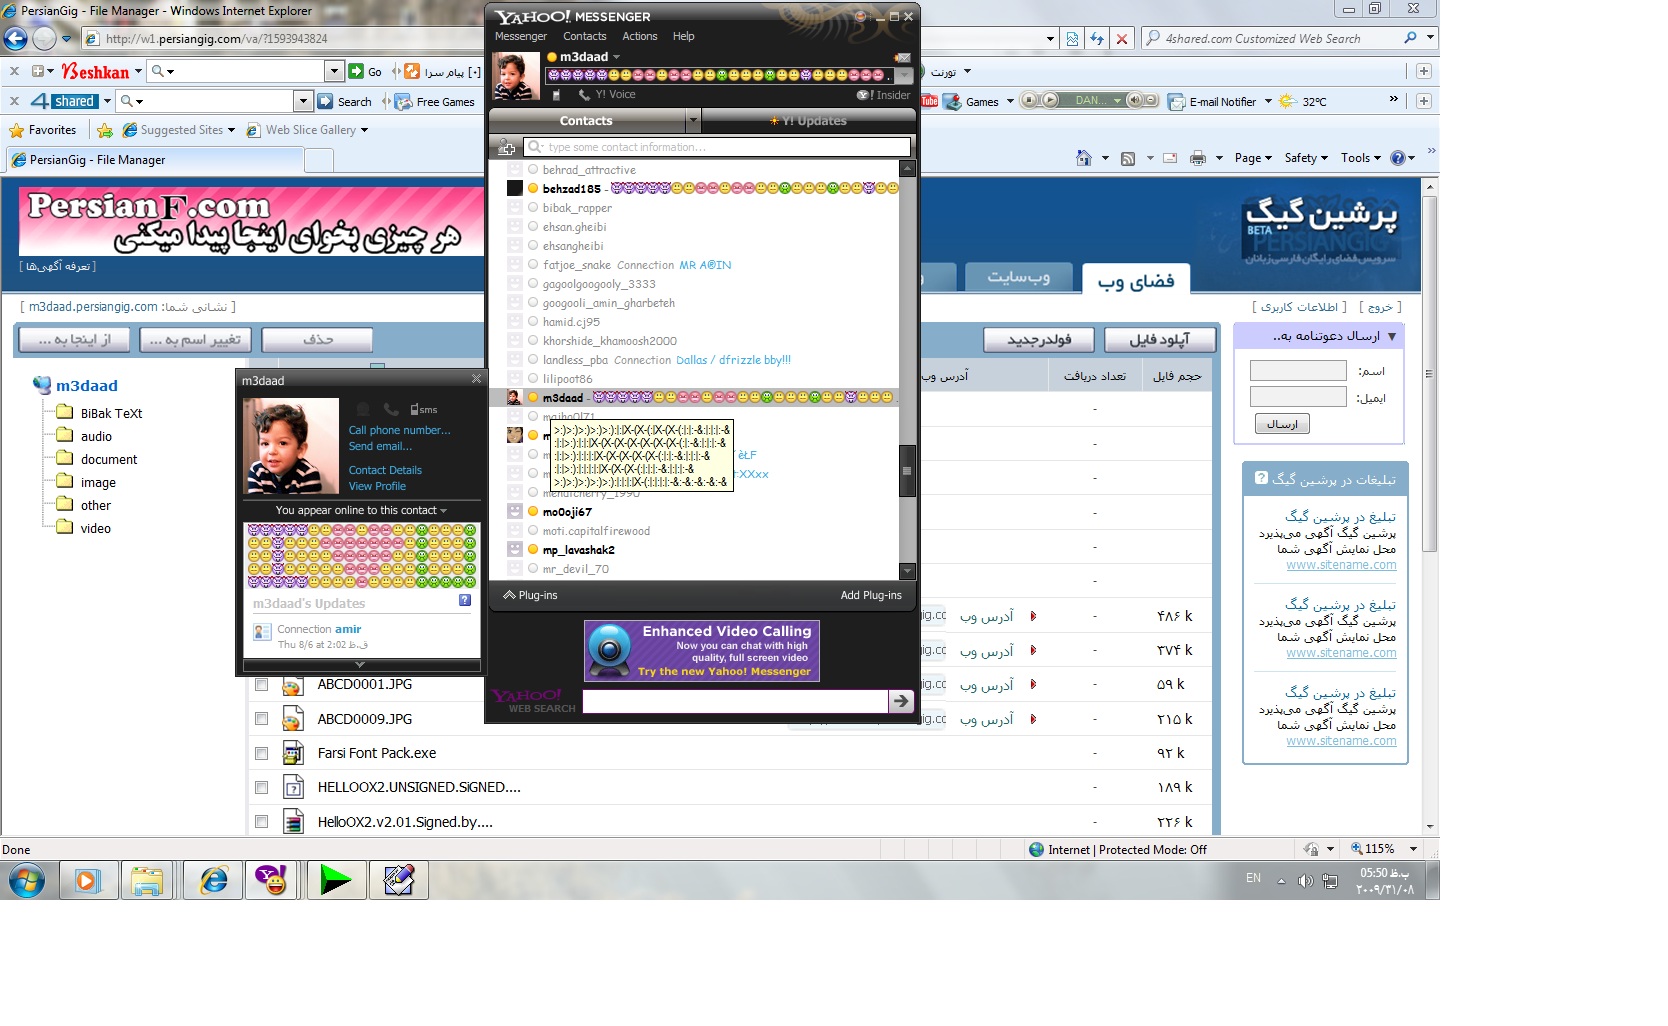Open the Contacts tab dropdown arrow in Messenger
Image resolution: width=1668 pixels, height=1026 pixels.
[693, 121]
